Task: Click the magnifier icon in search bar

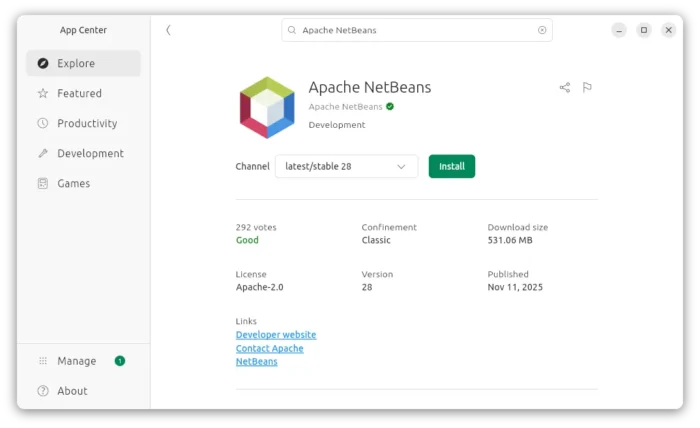Action: (292, 31)
